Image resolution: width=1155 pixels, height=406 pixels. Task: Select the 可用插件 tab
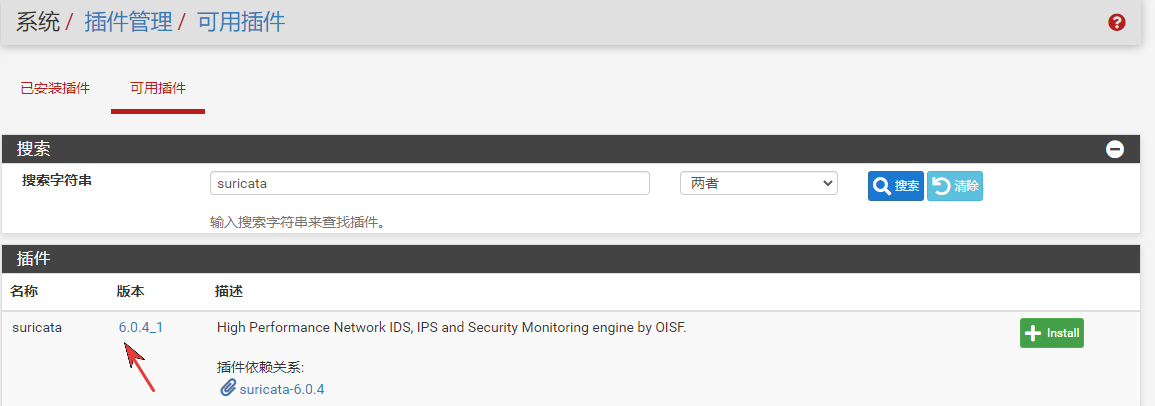click(158, 88)
